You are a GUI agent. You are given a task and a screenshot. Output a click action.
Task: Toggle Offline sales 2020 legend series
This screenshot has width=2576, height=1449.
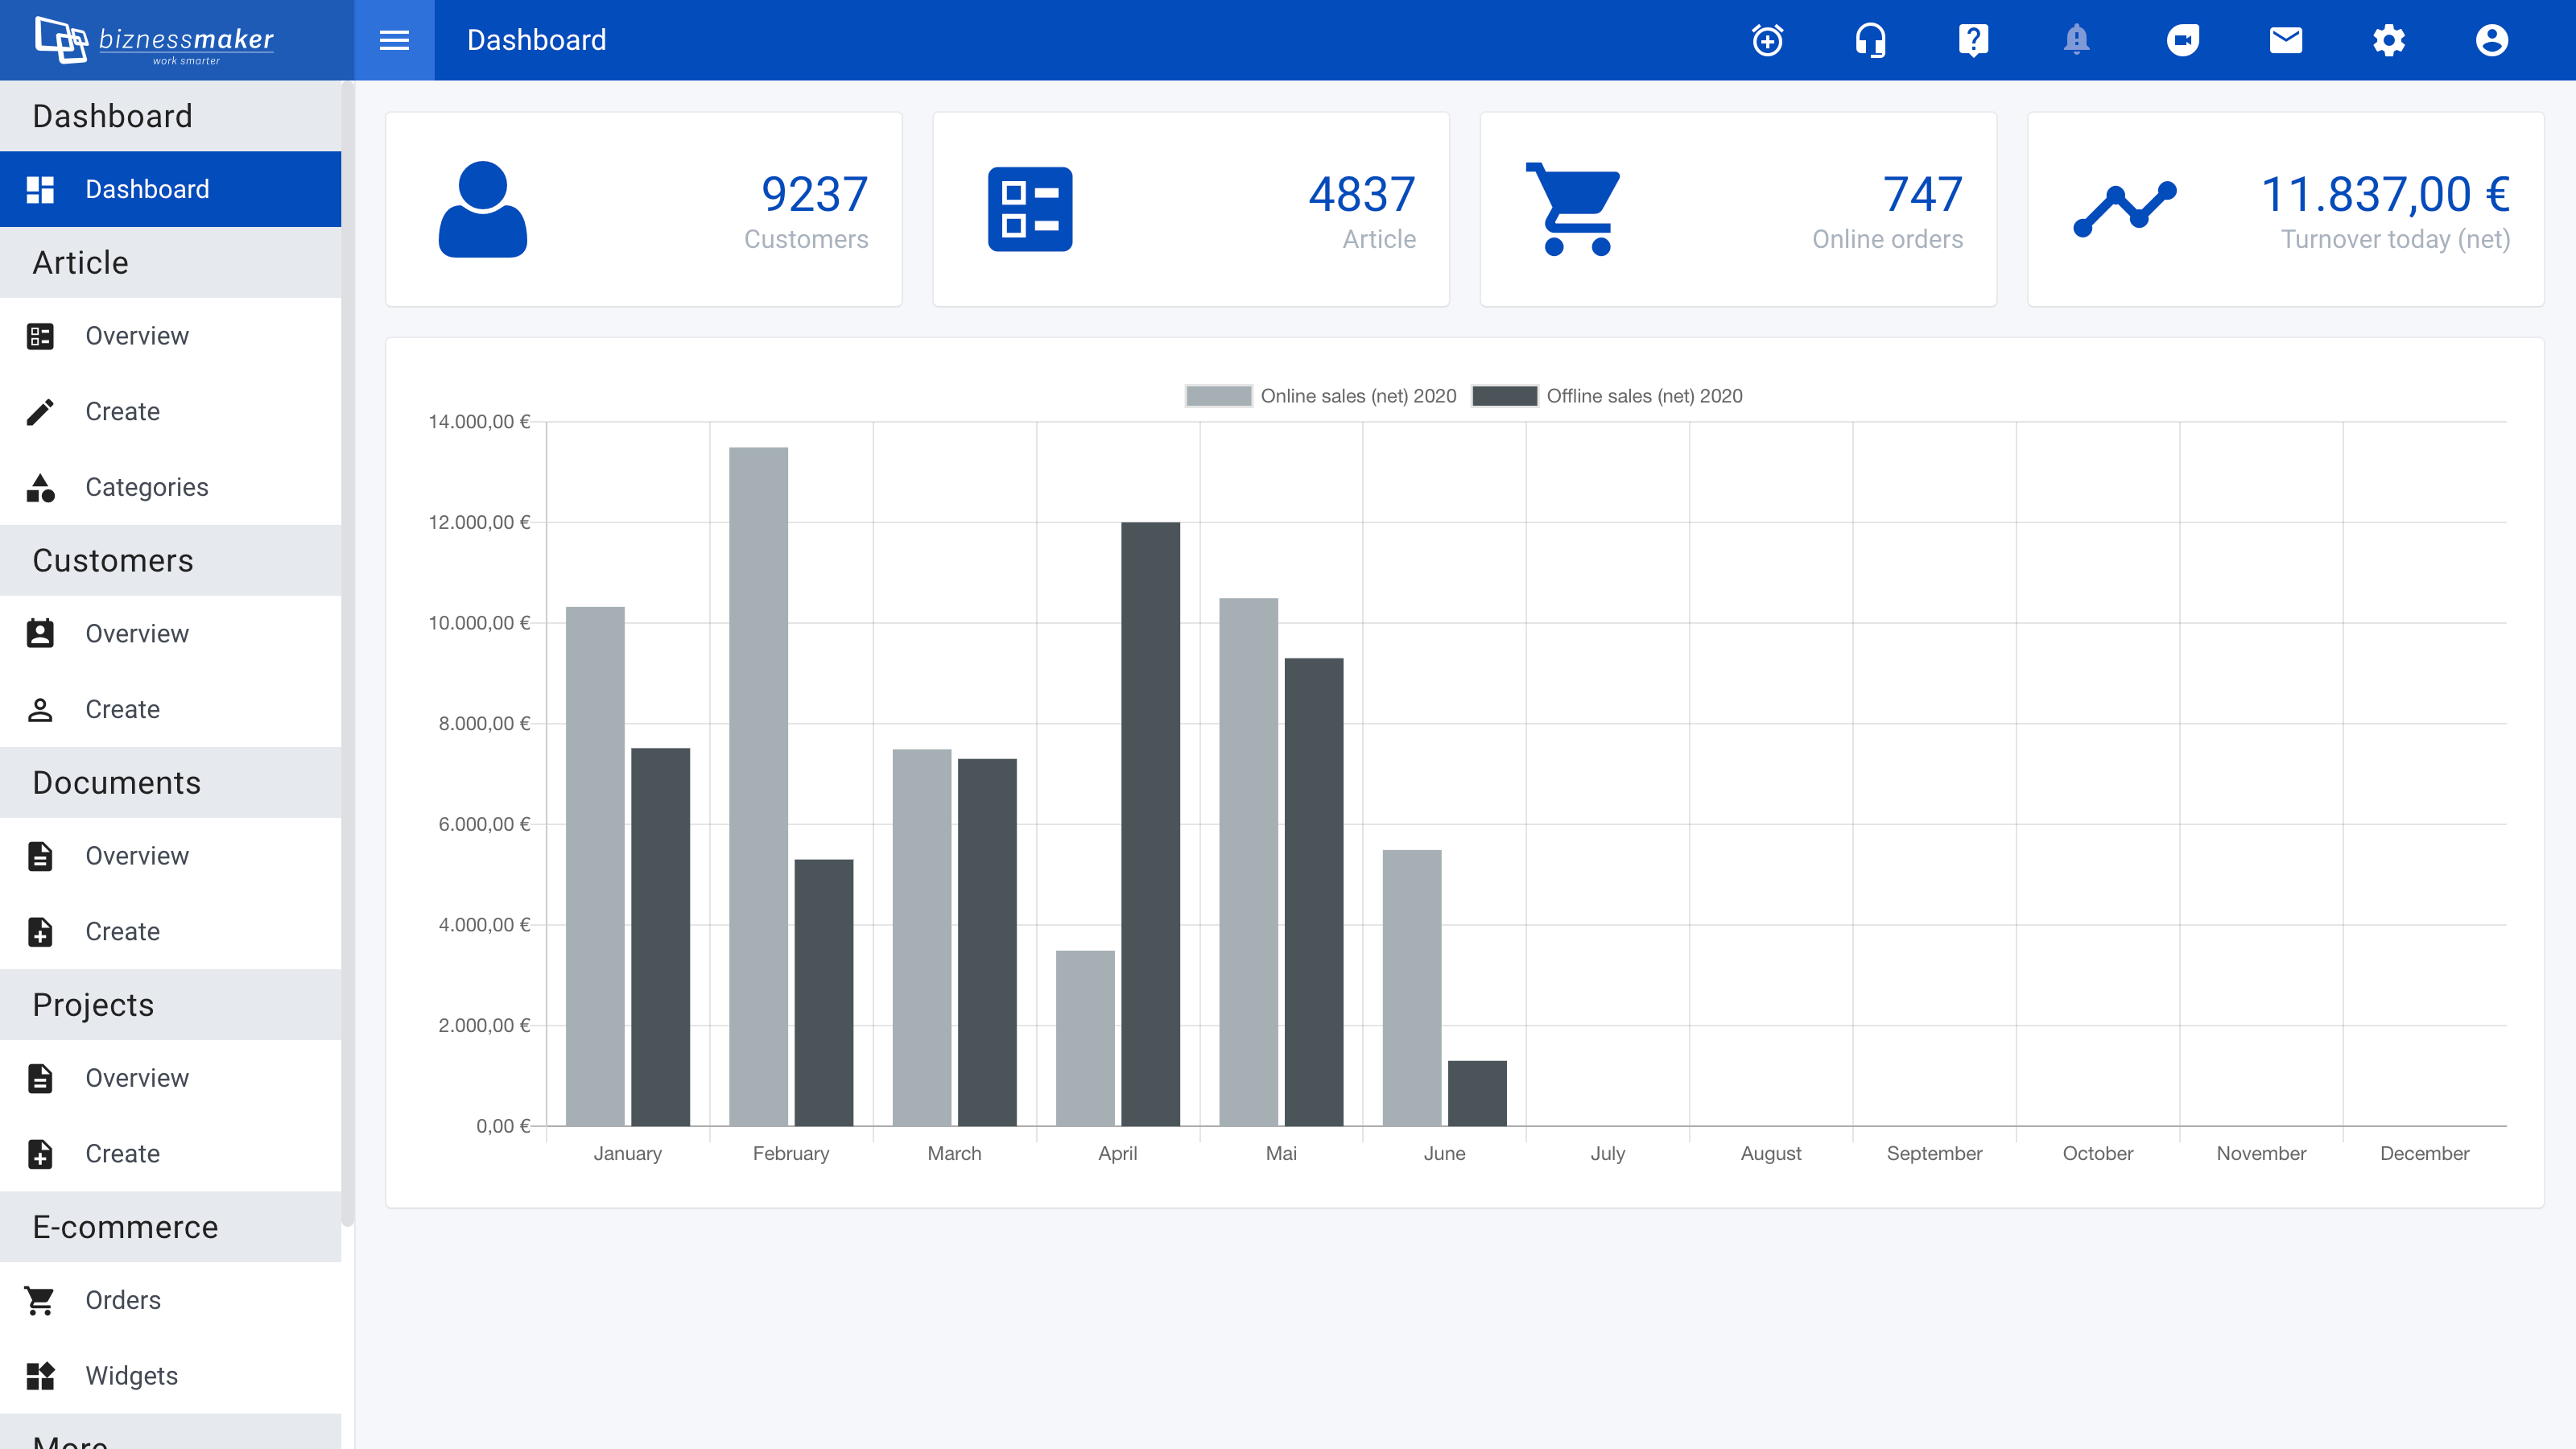coord(1607,396)
